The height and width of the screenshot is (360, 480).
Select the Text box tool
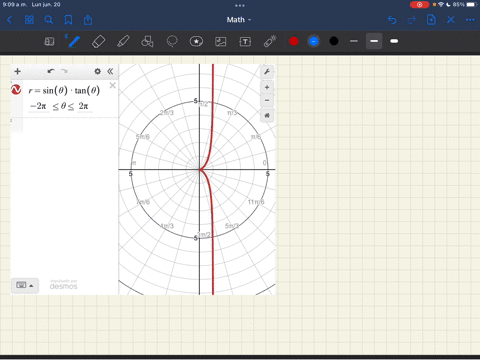[245, 41]
